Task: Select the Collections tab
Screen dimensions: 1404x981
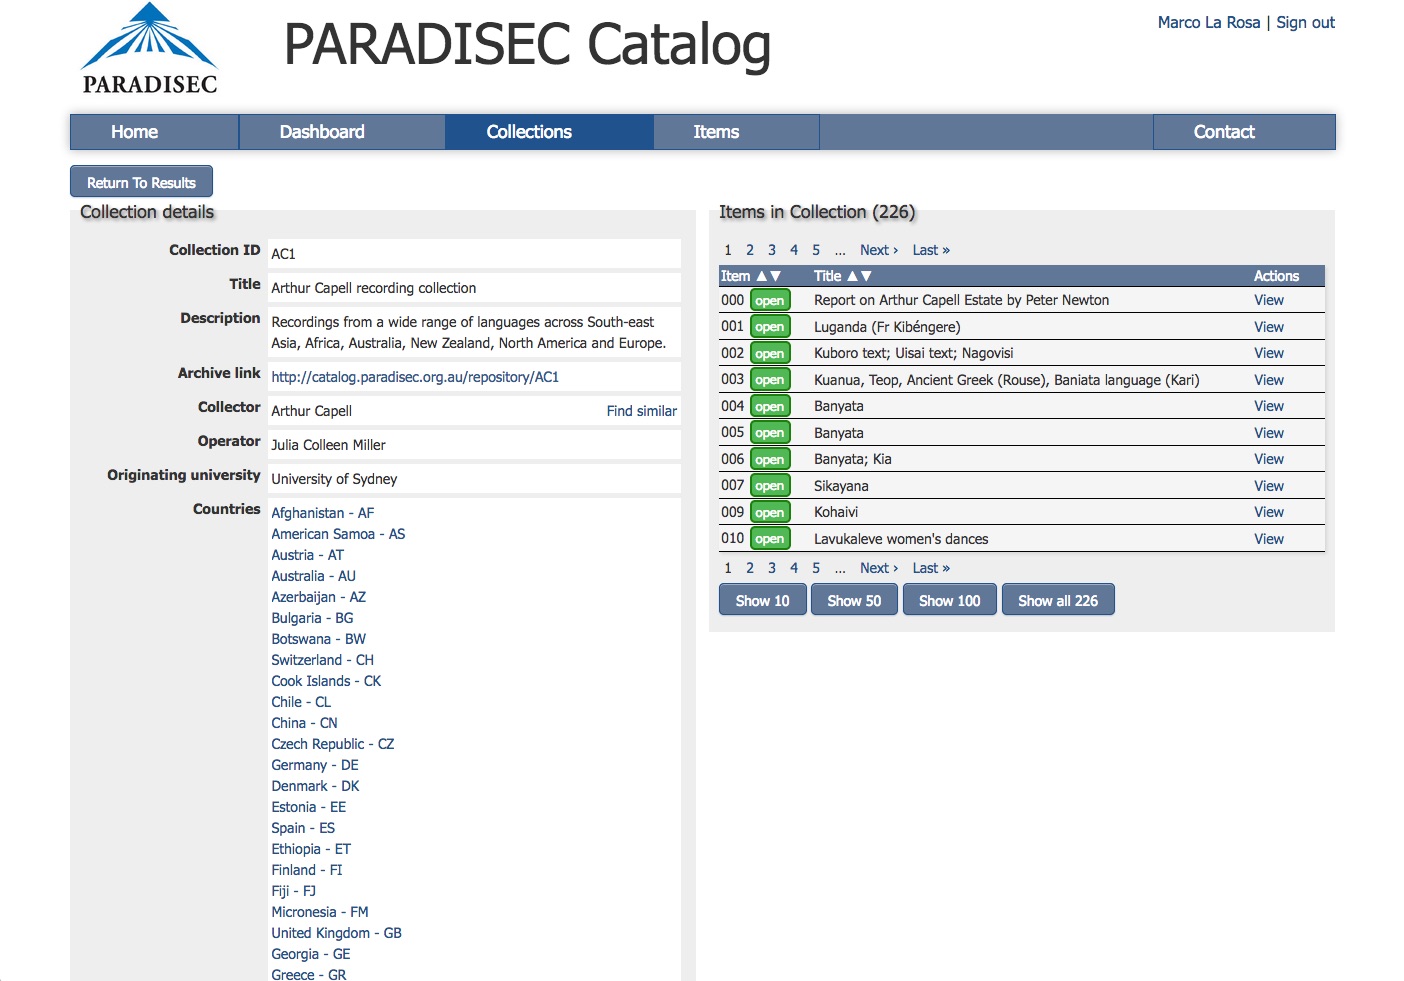Action: pos(549,132)
